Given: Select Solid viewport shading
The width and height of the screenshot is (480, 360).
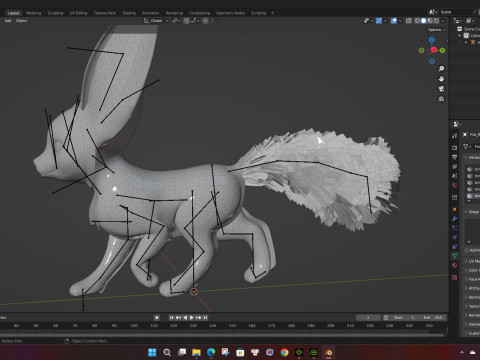Looking at the screenshot, I should (423, 21).
